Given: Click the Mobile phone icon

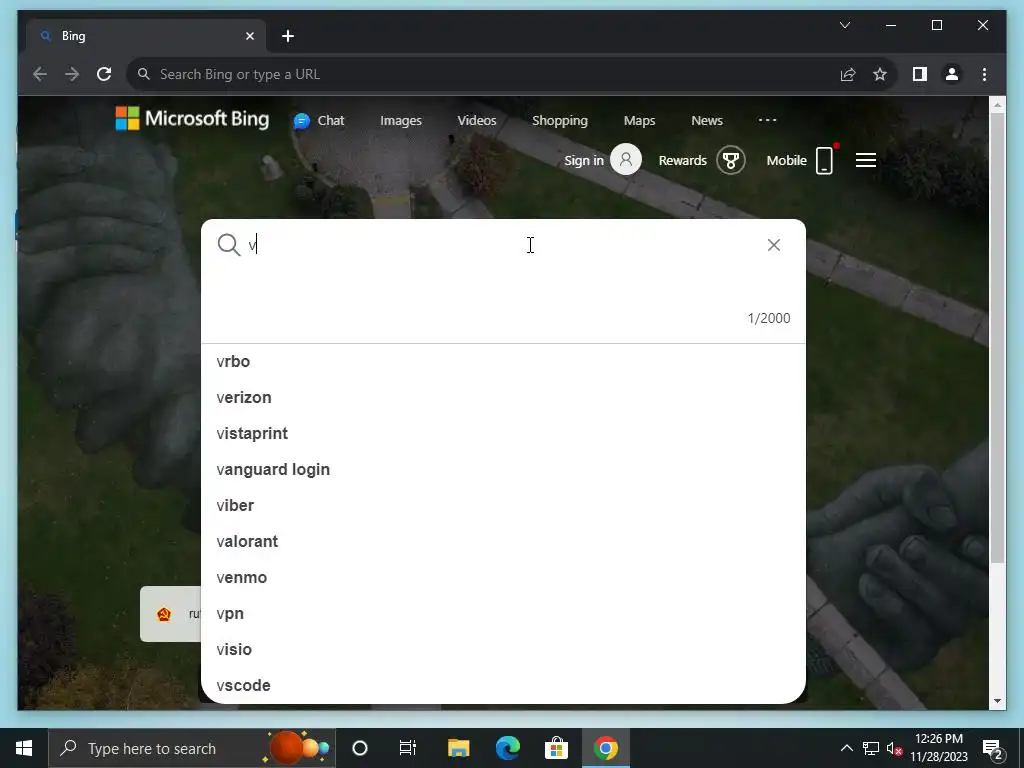Looking at the screenshot, I should (825, 160).
